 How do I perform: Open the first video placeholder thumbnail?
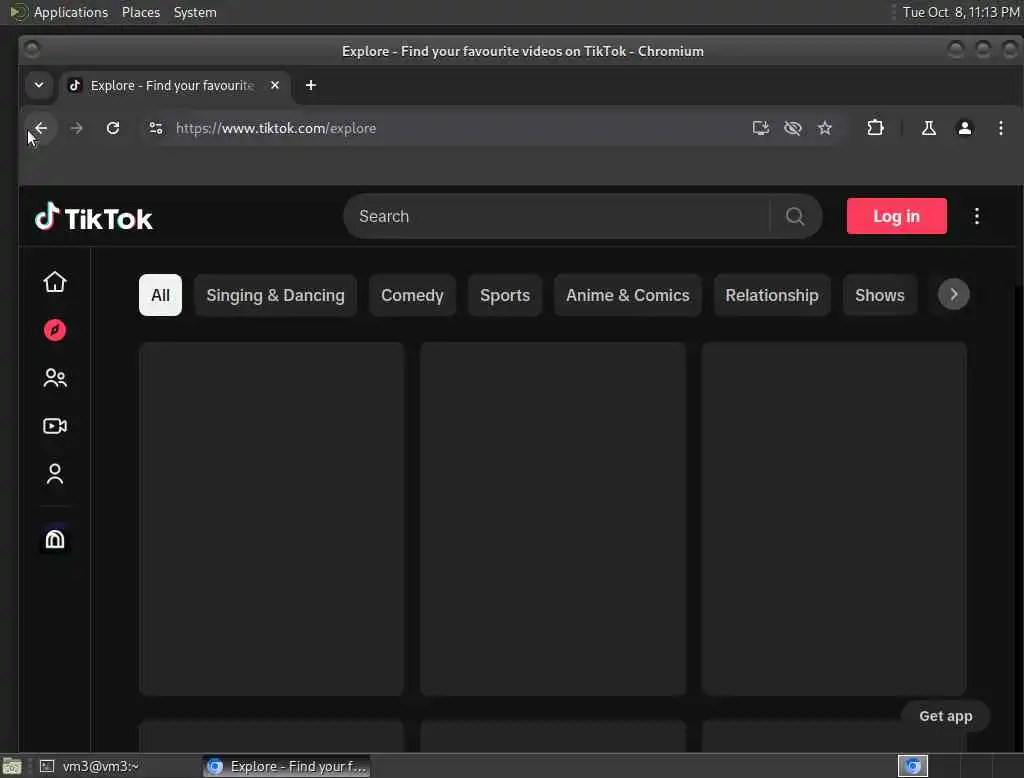coord(271,519)
